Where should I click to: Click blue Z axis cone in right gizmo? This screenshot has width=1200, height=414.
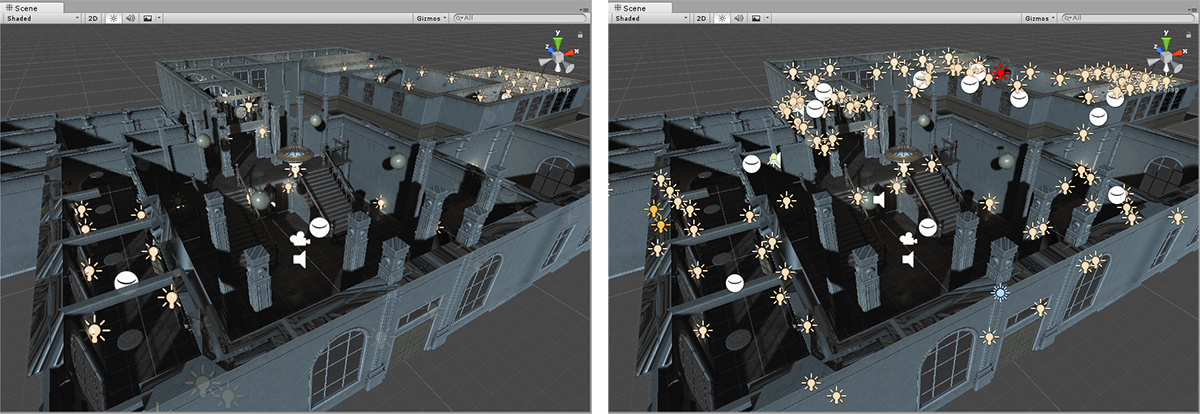pos(1157,48)
